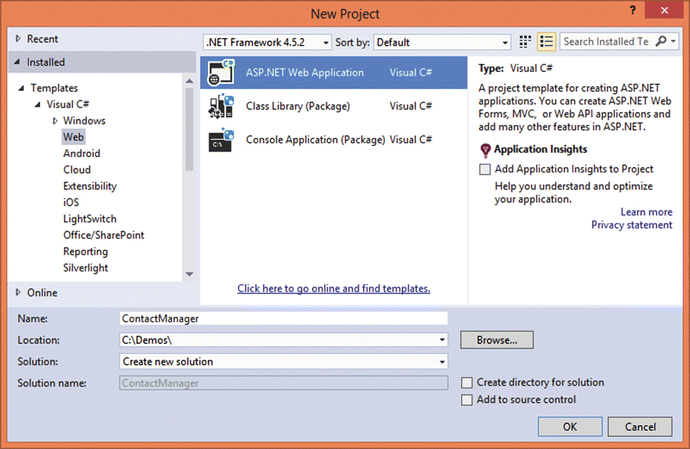The image size is (690, 449).
Task: Select the Android template category
Action: [81, 153]
